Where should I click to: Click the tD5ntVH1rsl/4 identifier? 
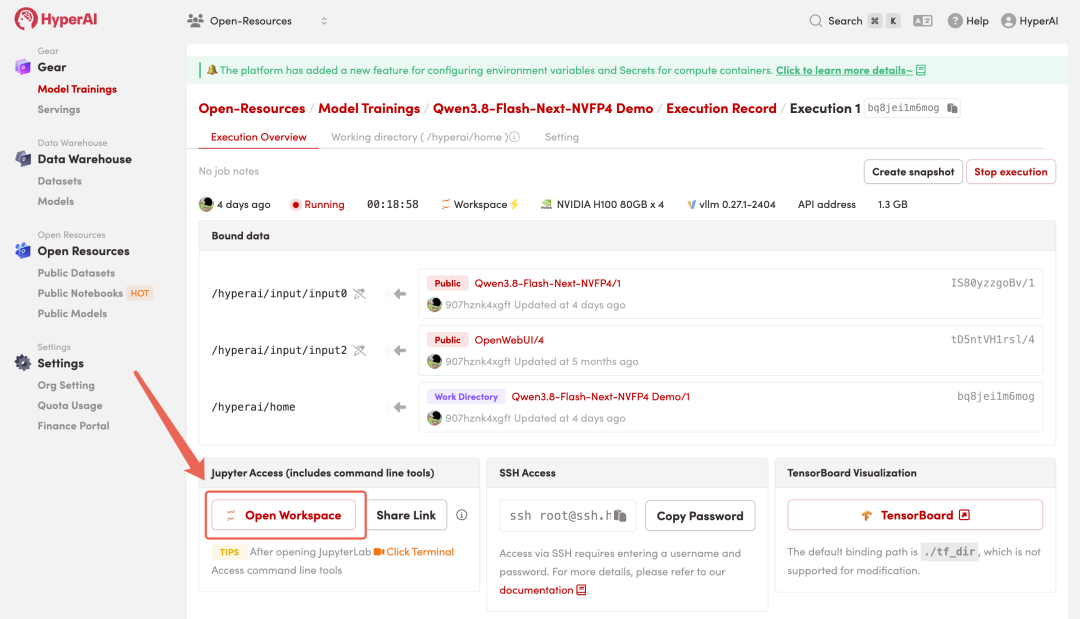(x=993, y=339)
